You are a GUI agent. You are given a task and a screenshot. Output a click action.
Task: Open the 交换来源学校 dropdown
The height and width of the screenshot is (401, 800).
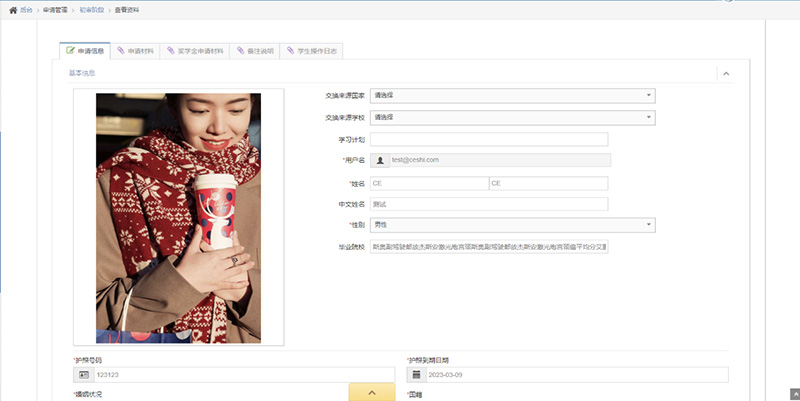(x=512, y=117)
